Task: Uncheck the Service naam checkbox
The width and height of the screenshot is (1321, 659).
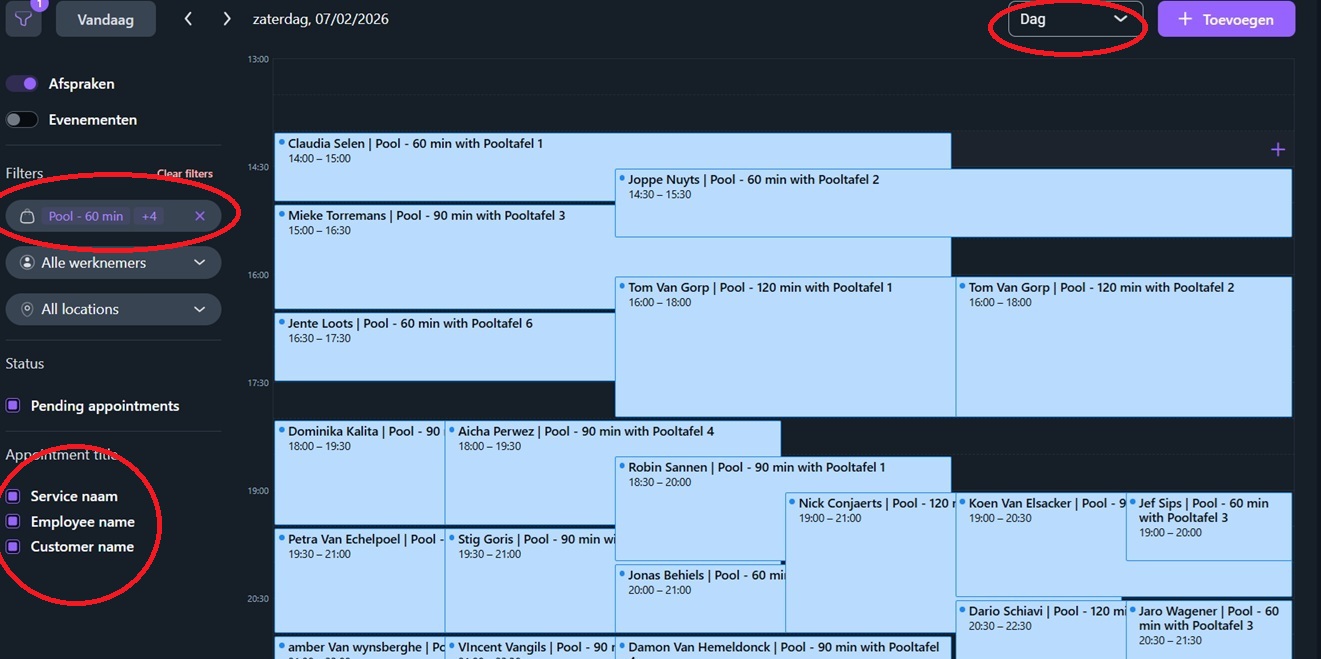Action: click(x=13, y=496)
